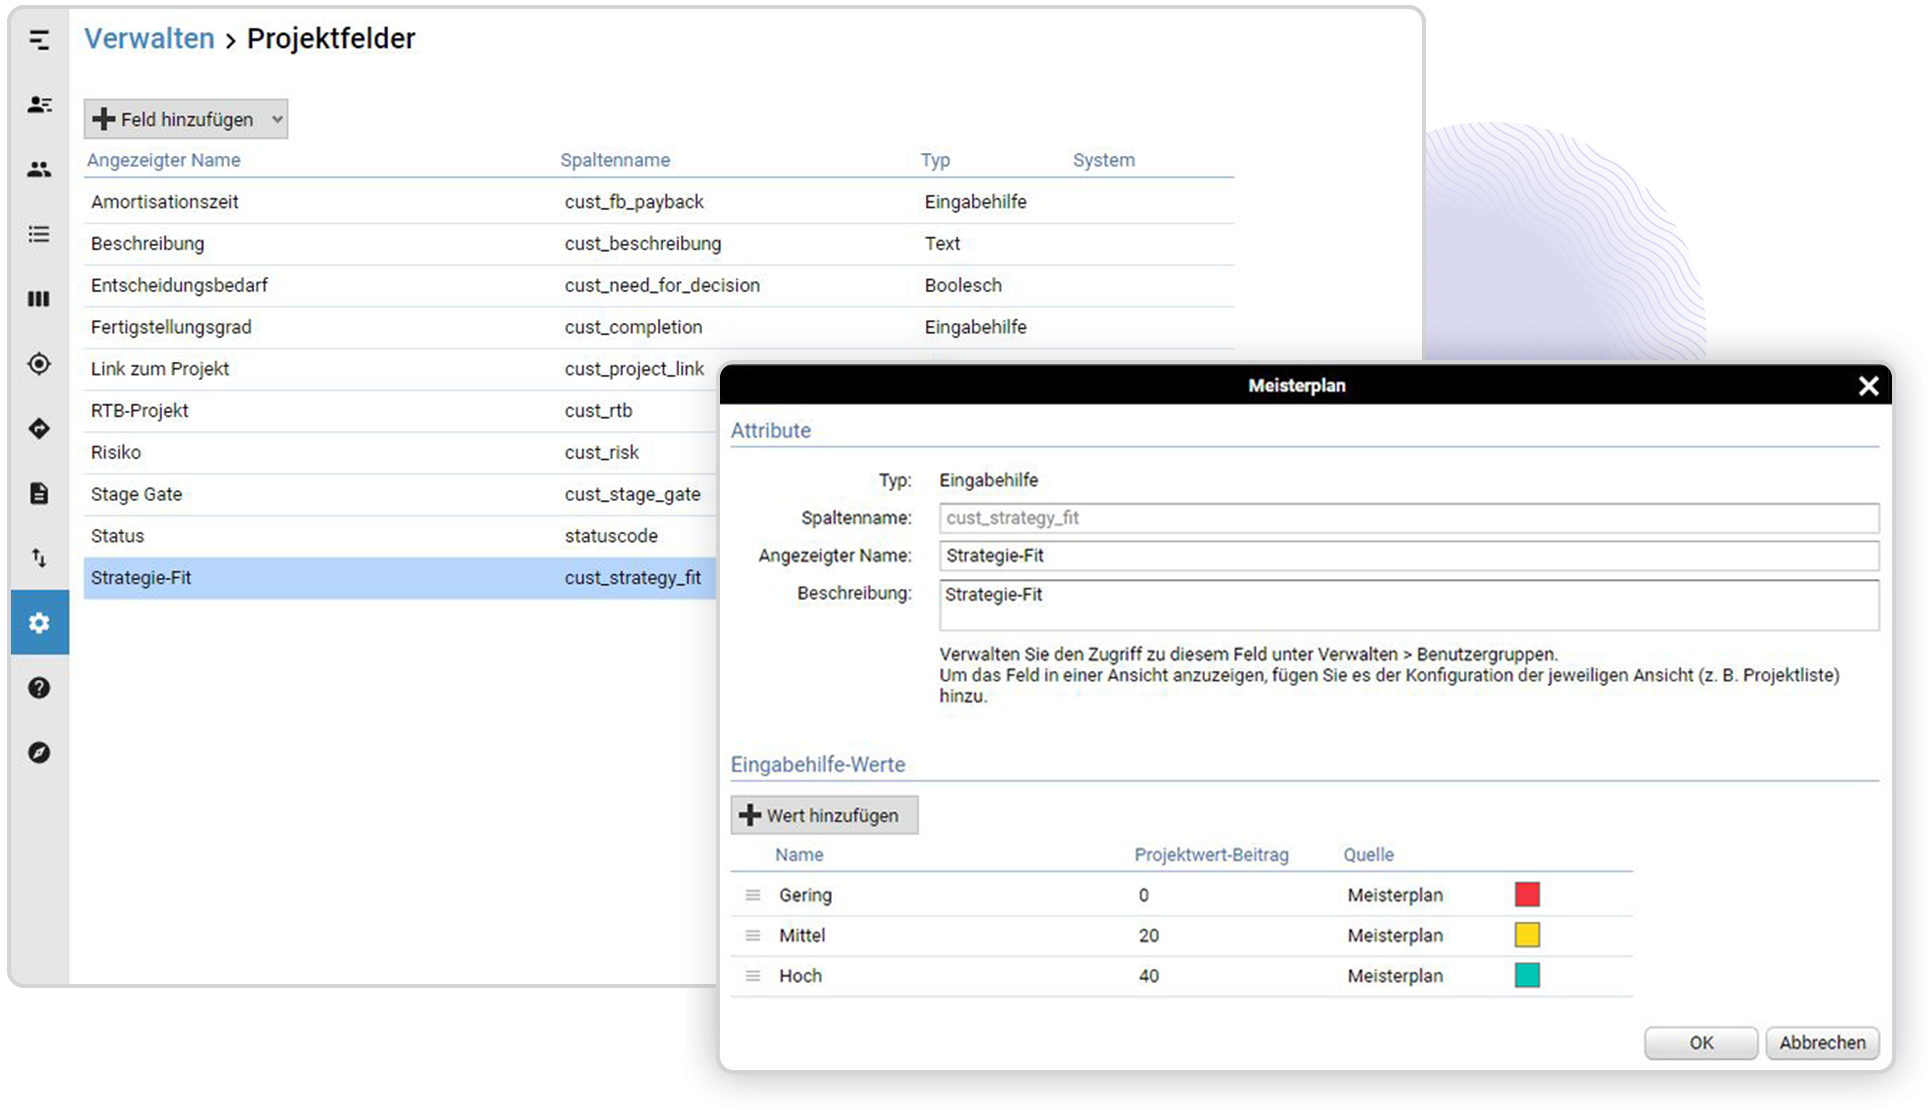The width and height of the screenshot is (1928, 1110).
Task: Click the Boolesch type cell
Action: (x=963, y=286)
